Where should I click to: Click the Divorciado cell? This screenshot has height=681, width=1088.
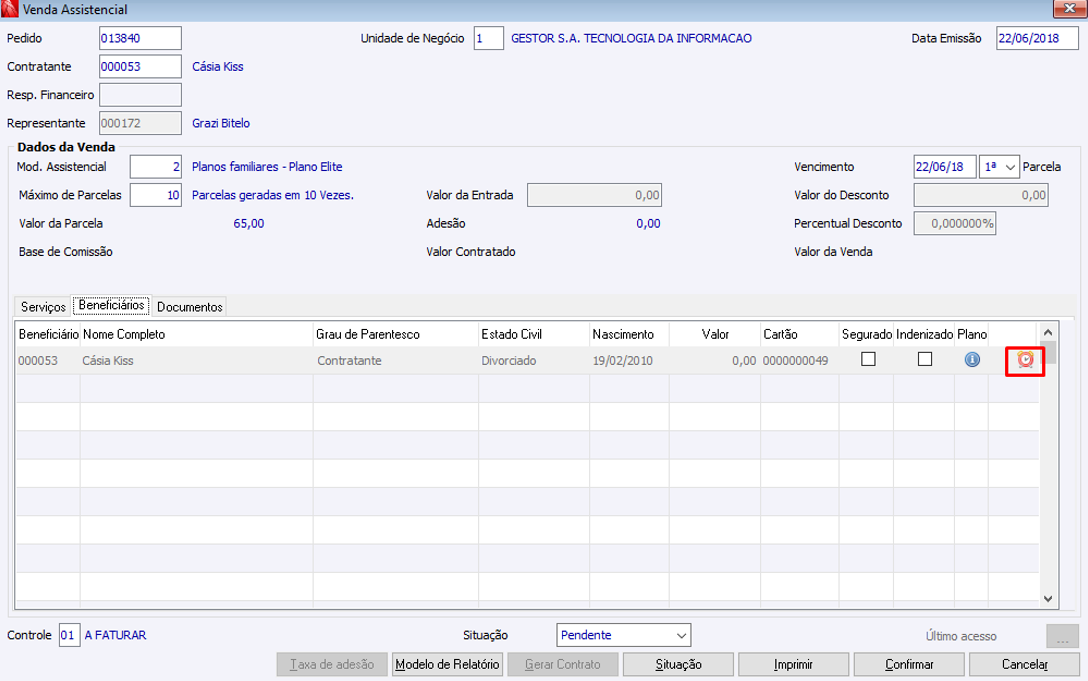[534, 361]
